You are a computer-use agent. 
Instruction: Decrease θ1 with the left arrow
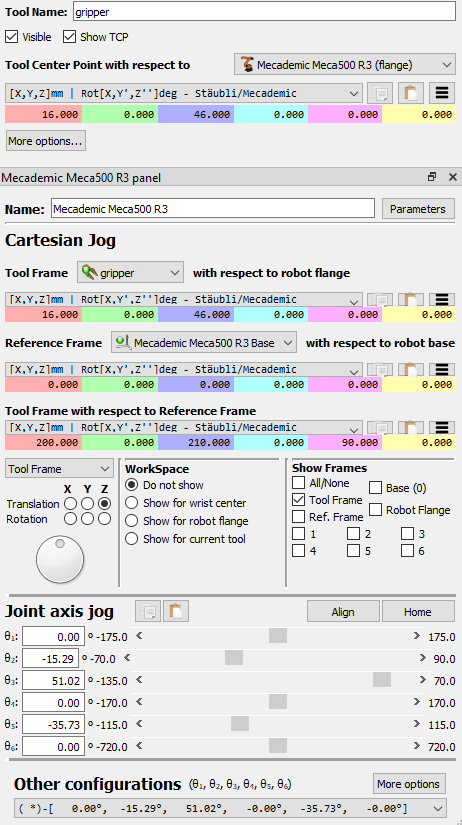(139, 636)
